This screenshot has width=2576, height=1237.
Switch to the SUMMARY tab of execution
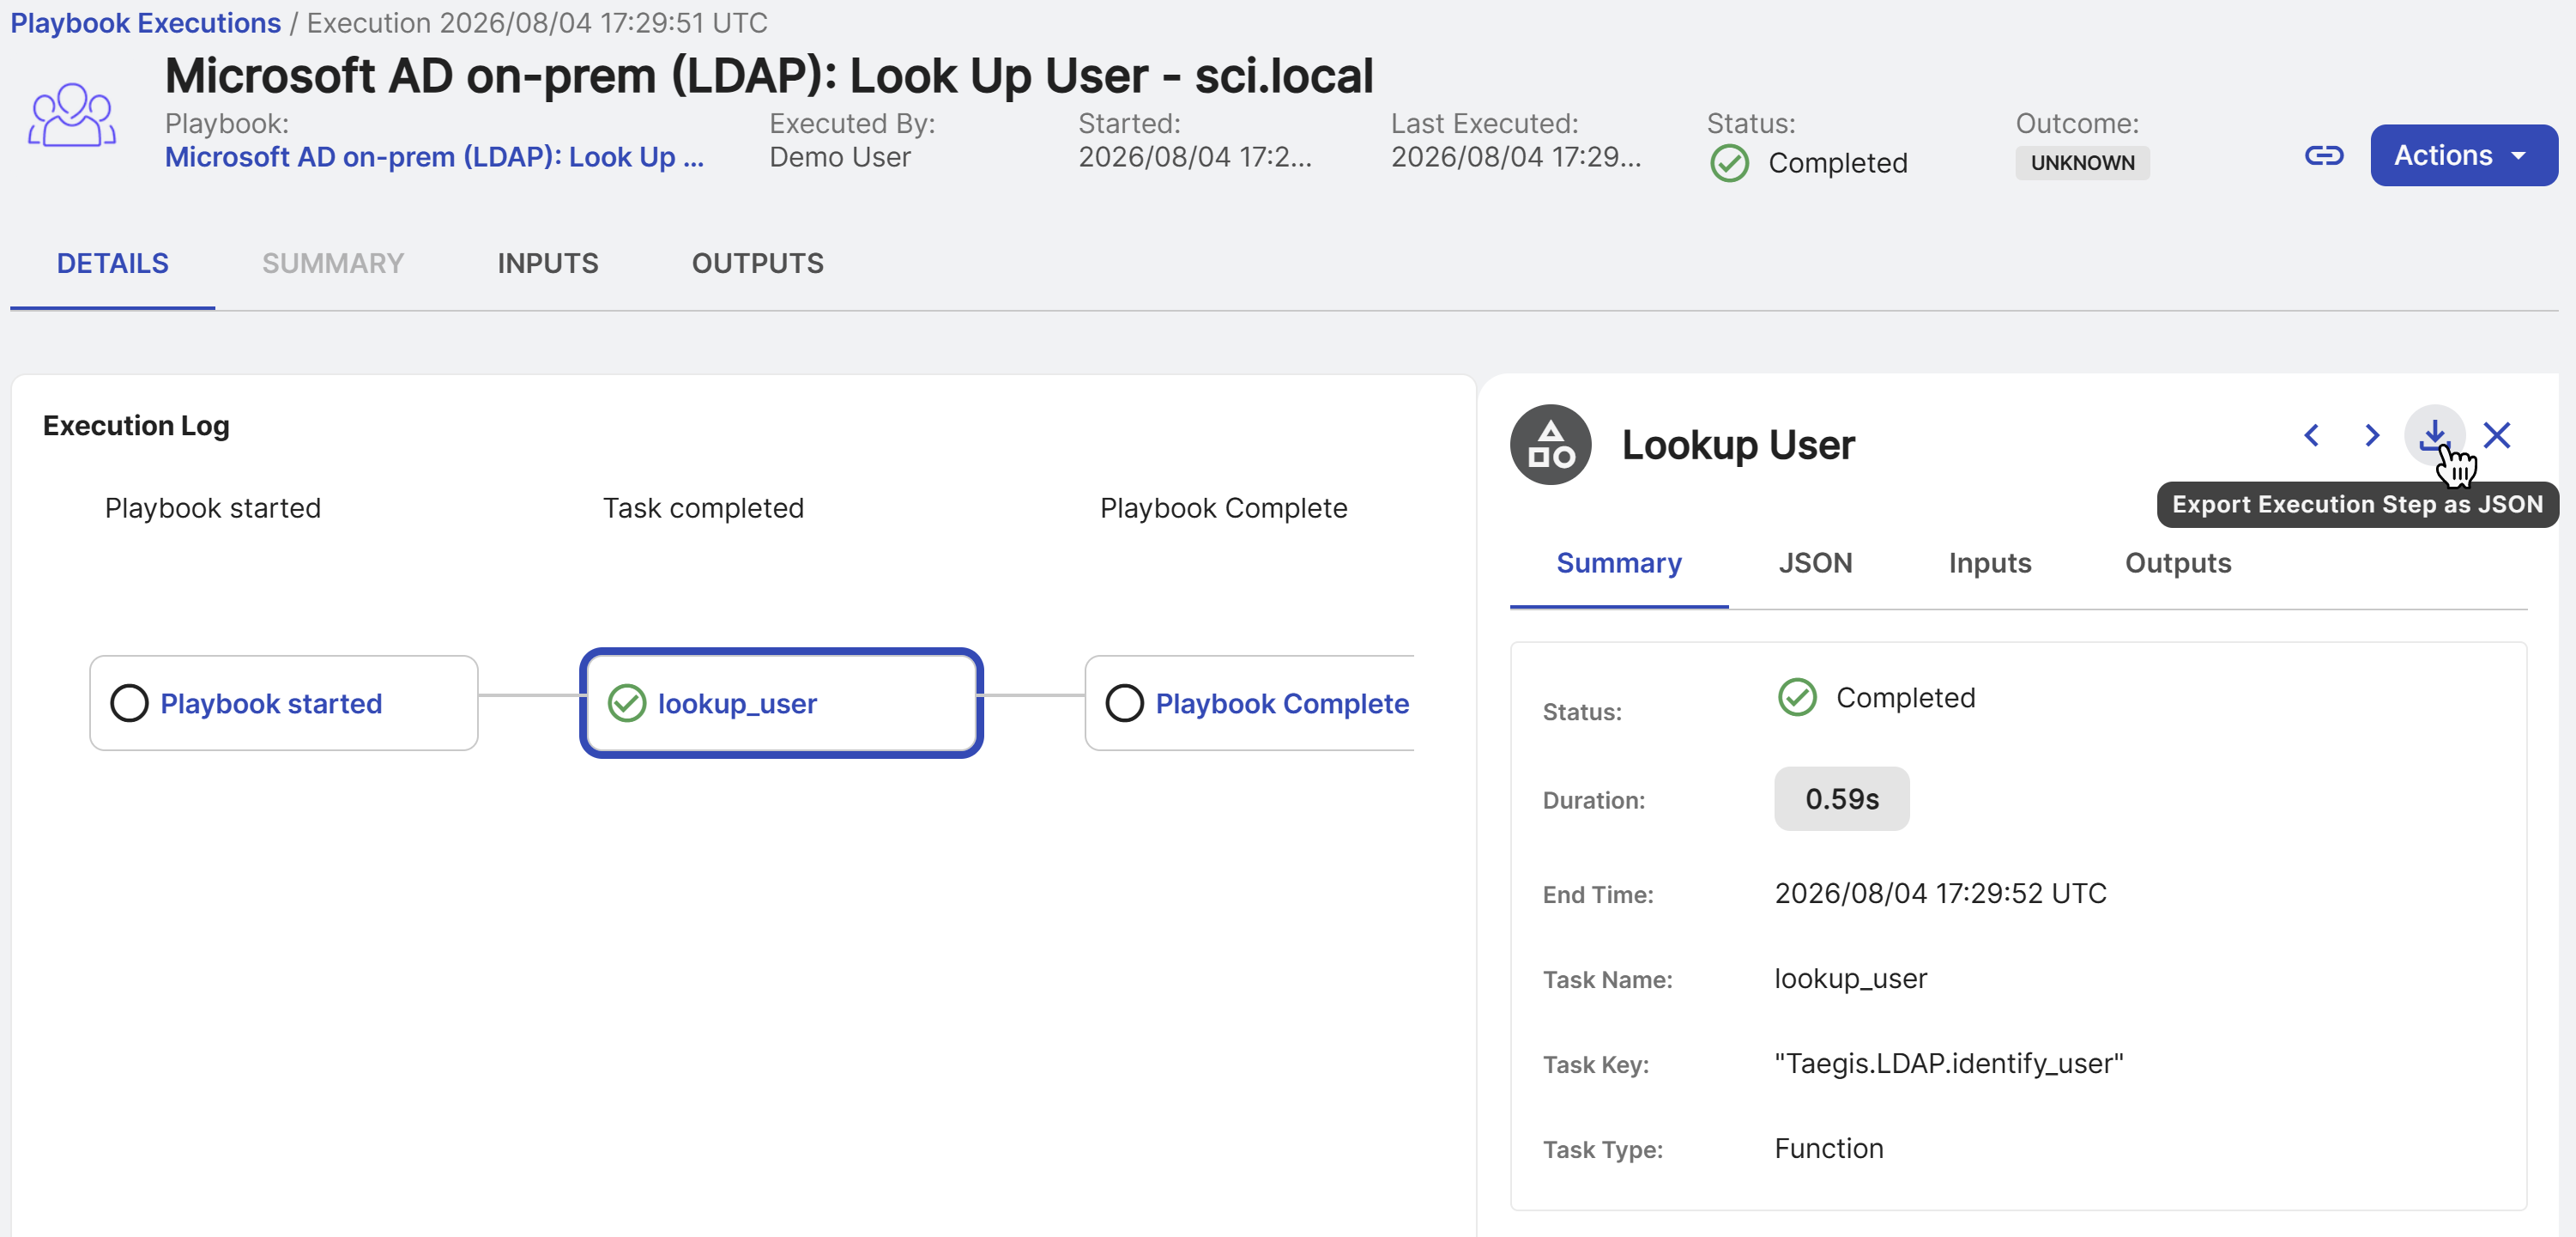coord(333,263)
